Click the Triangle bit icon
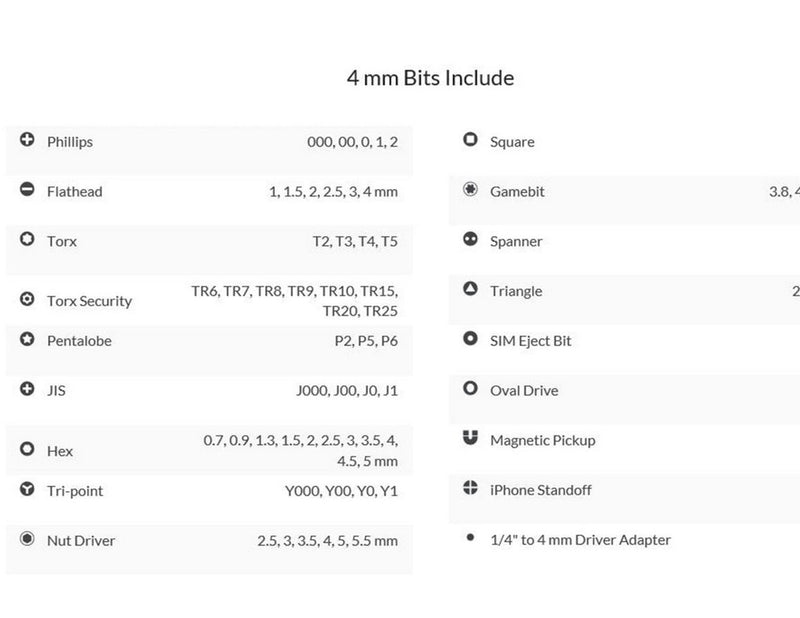This screenshot has height=618, width=800. pos(470,289)
